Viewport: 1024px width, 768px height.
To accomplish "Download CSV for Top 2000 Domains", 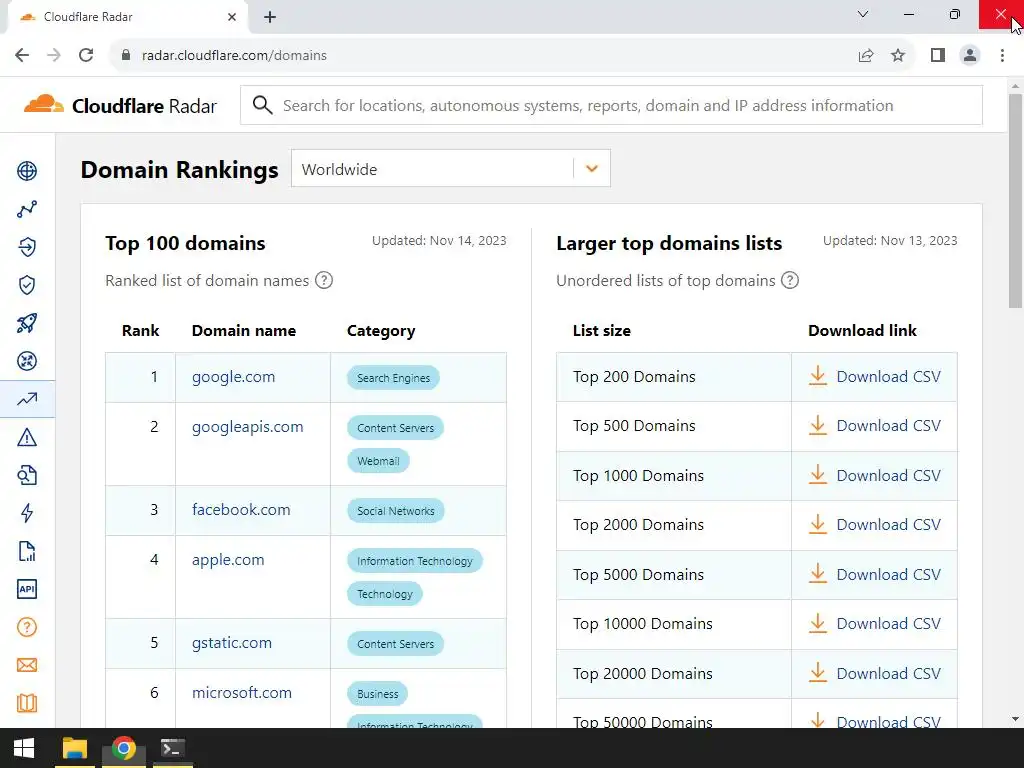I will [x=874, y=524].
